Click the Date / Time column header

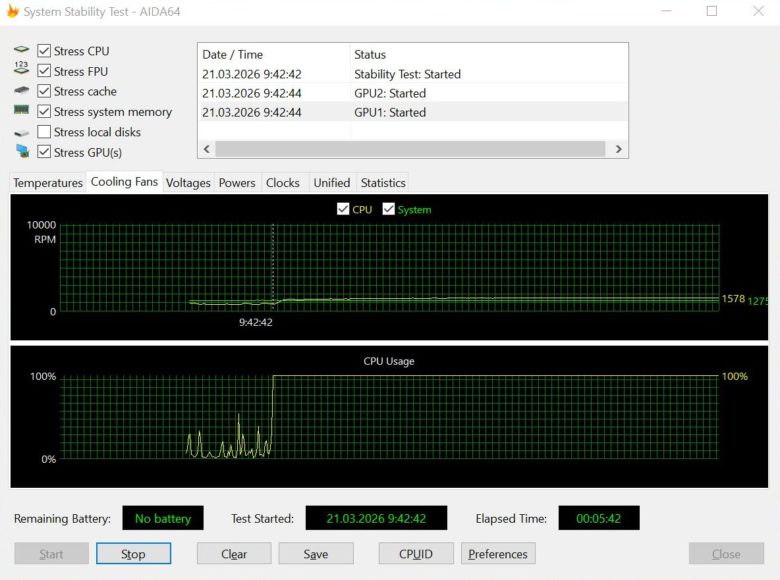click(x=274, y=54)
